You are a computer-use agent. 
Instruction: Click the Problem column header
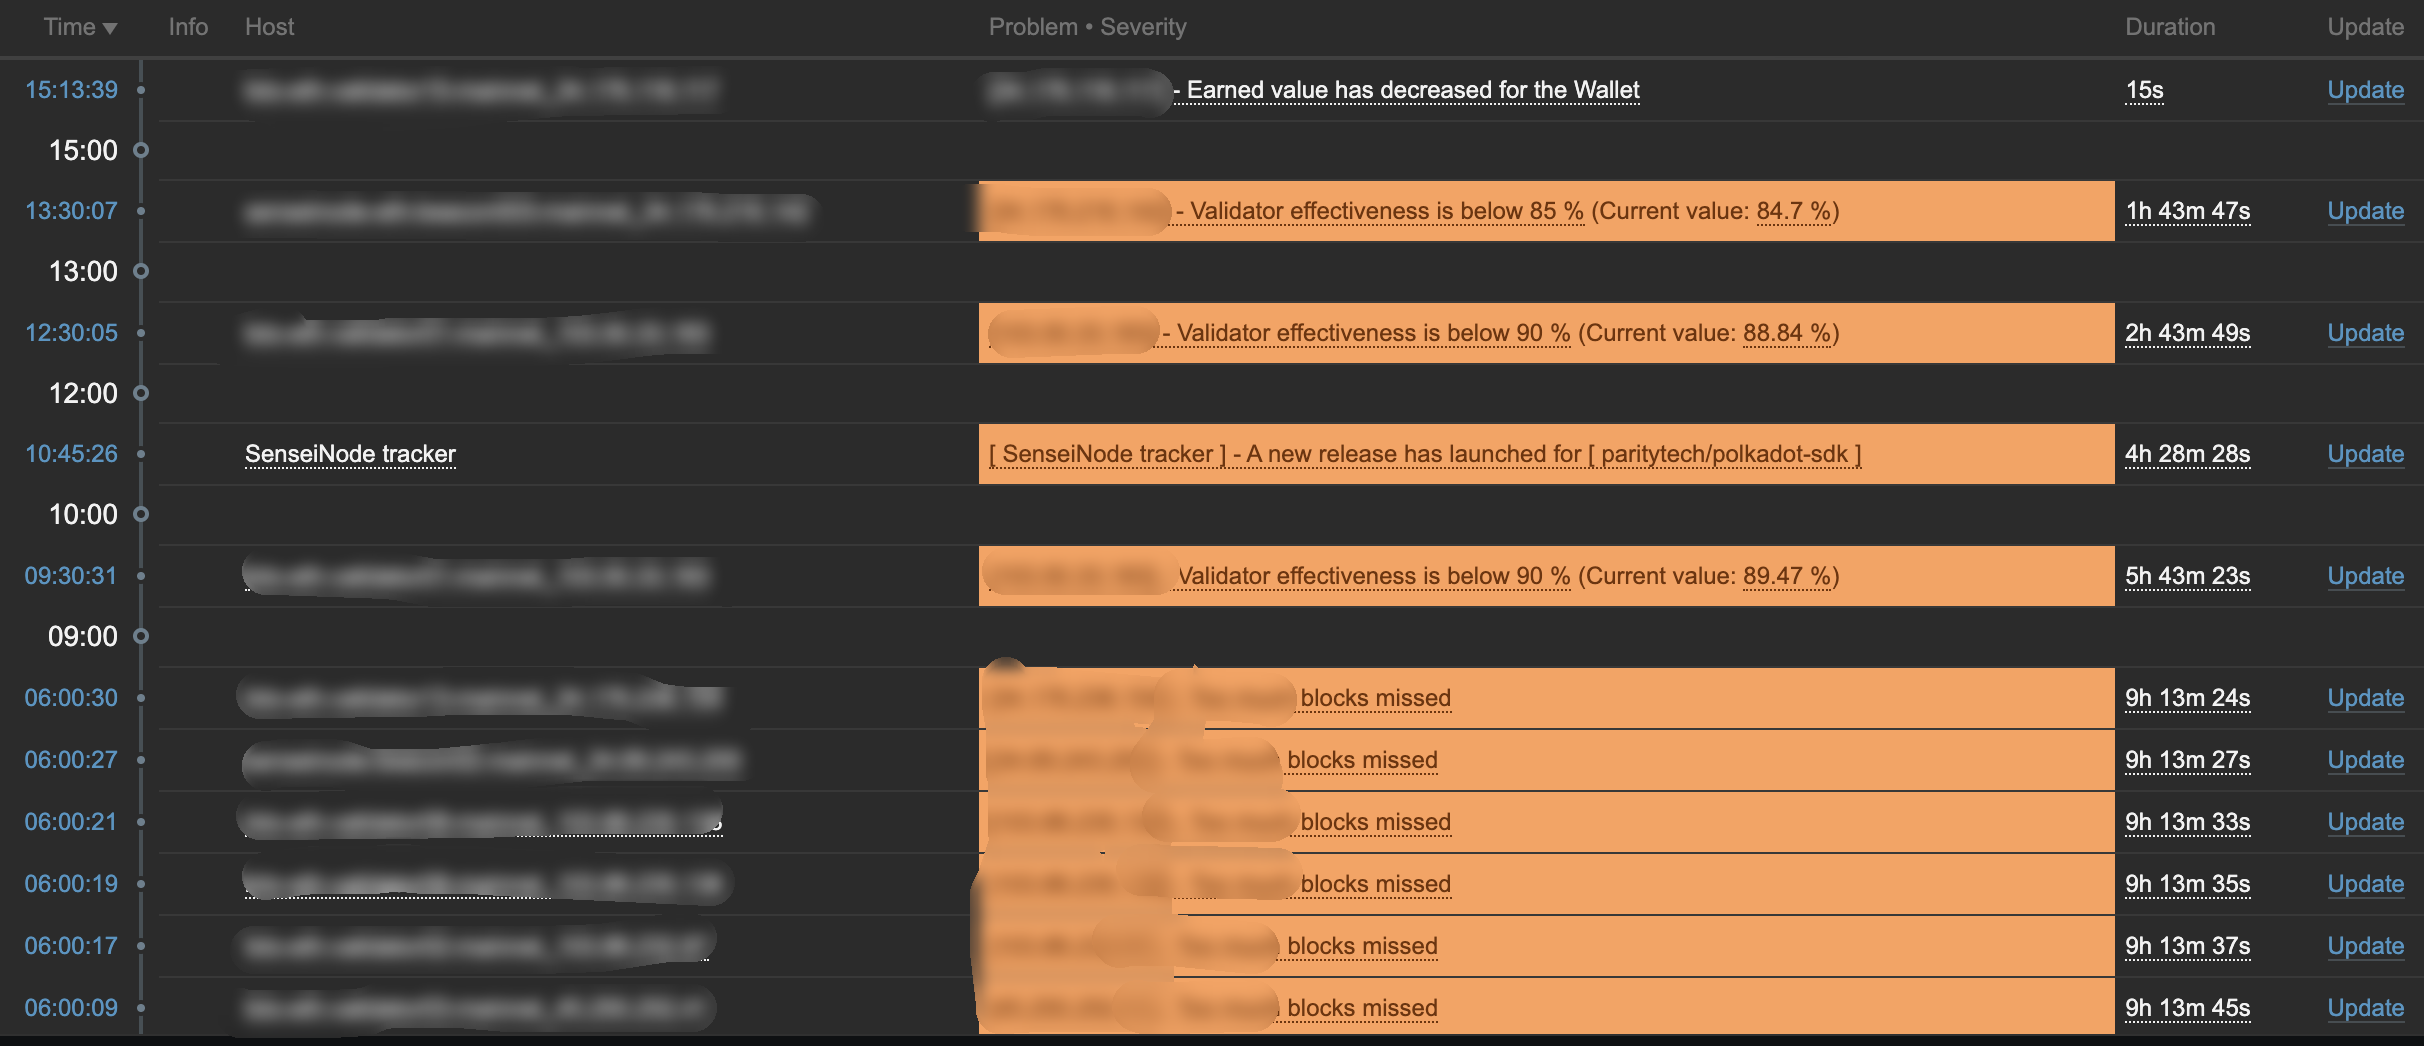1032,27
